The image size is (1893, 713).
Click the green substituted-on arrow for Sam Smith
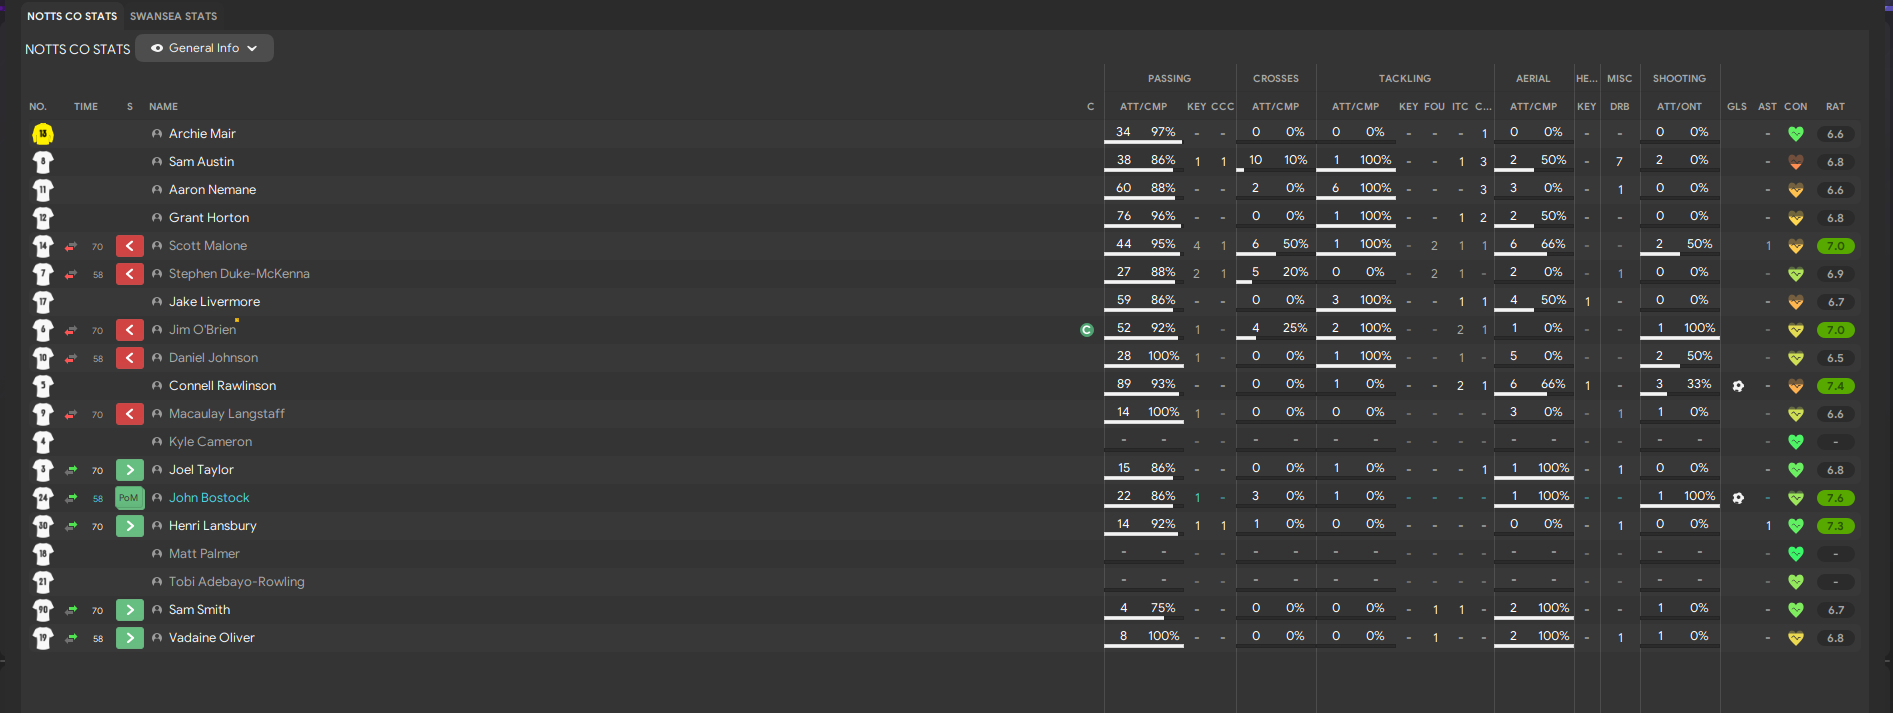tap(130, 609)
